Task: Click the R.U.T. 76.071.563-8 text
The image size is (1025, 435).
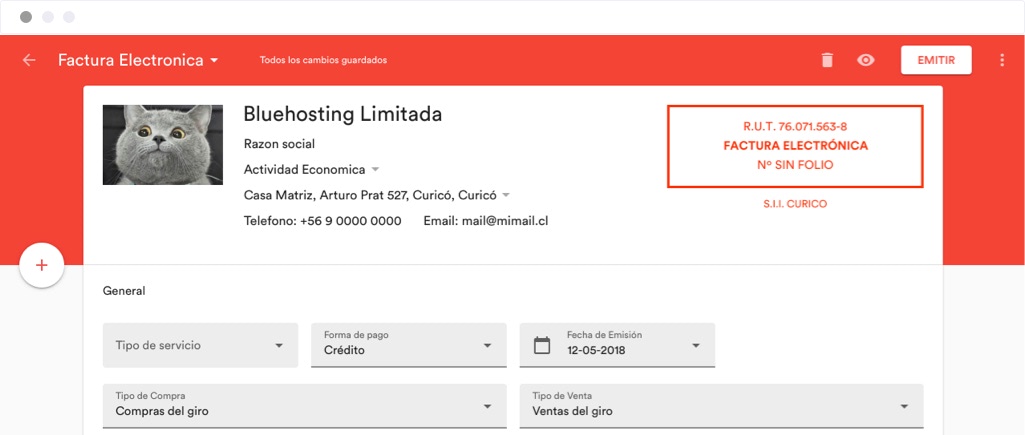Action: tap(795, 127)
